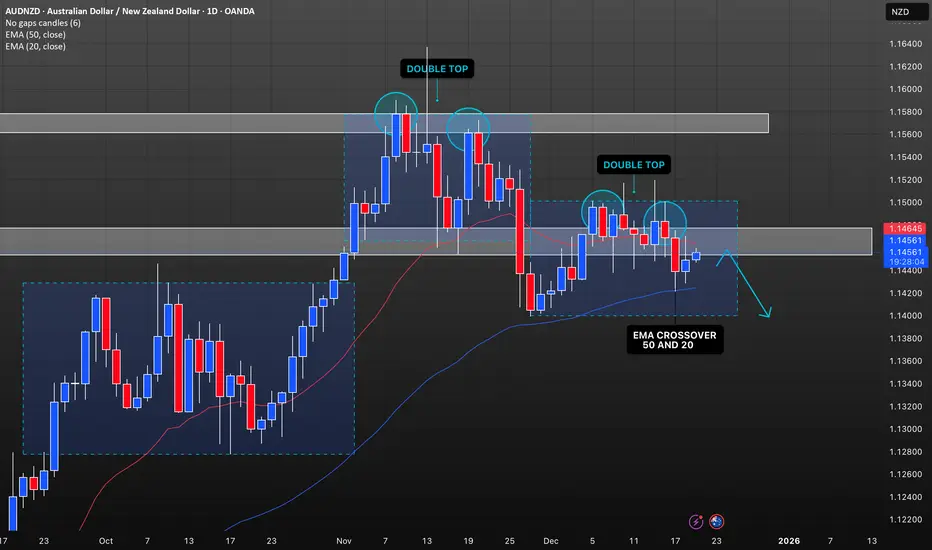Click the 5 date label on time axis
This screenshot has height=550, width=932.
592,541
